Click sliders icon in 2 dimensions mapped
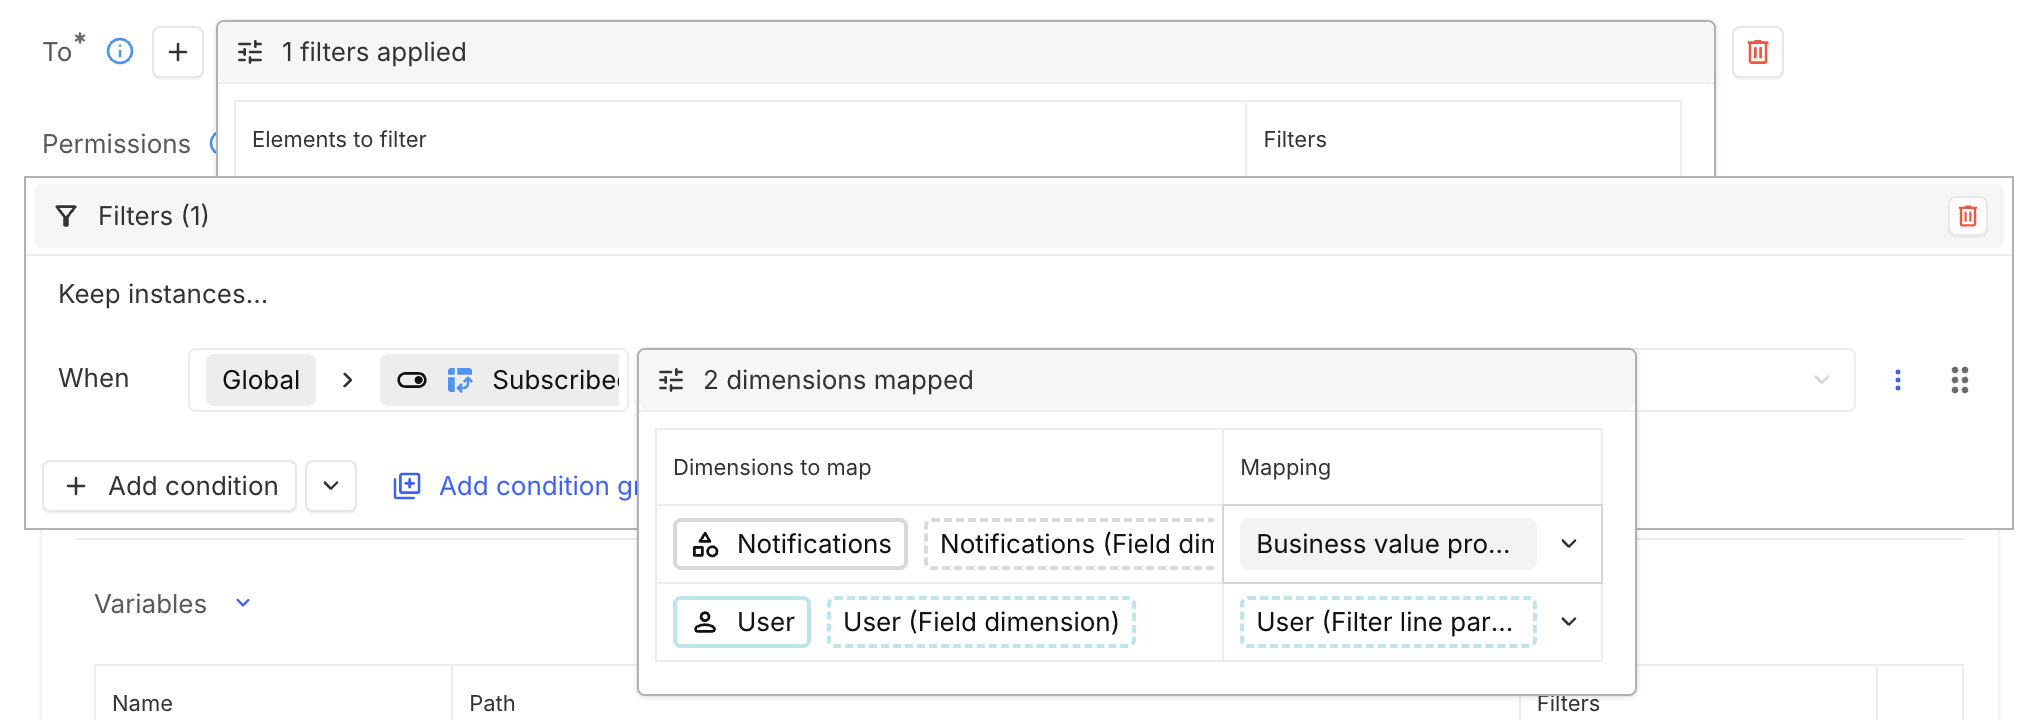Viewport: 2022px width, 720px height. 671,380
